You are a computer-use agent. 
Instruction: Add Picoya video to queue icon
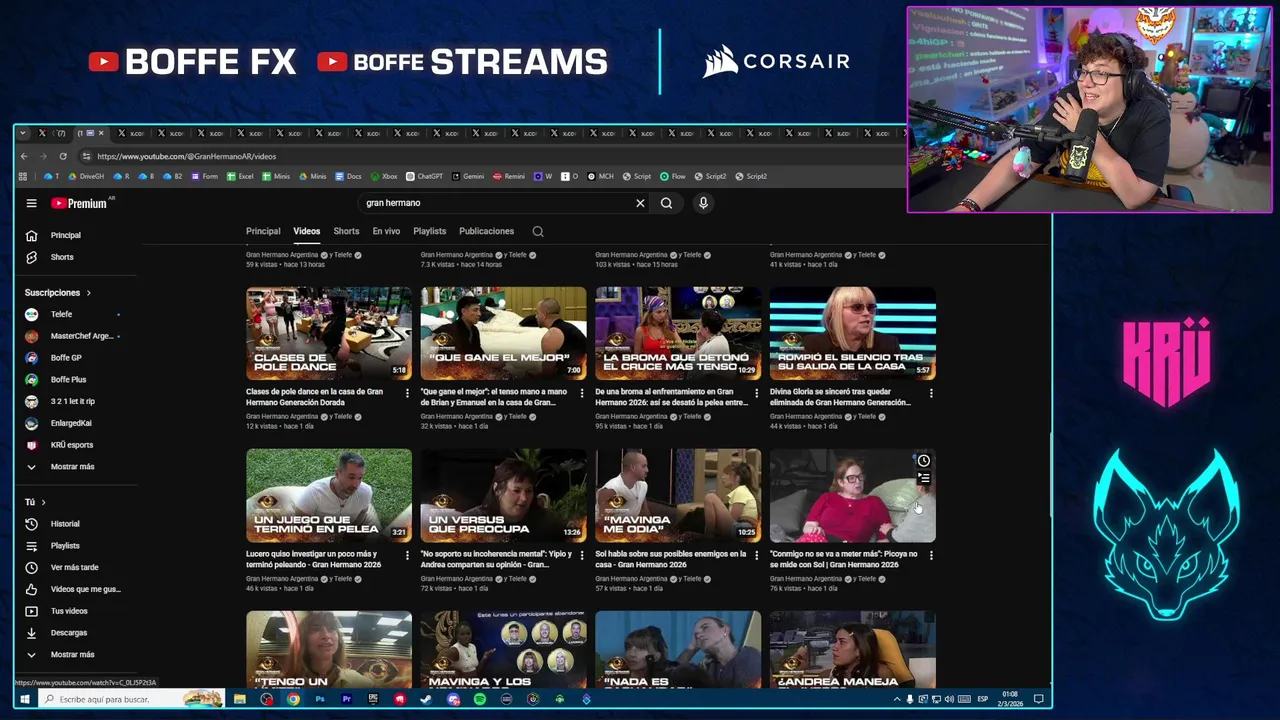coord(924,479)
